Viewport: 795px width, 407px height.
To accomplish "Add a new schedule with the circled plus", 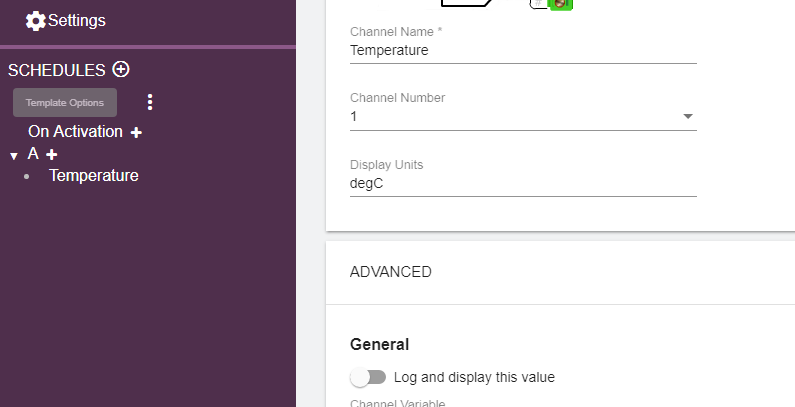I will coord(121,69).
